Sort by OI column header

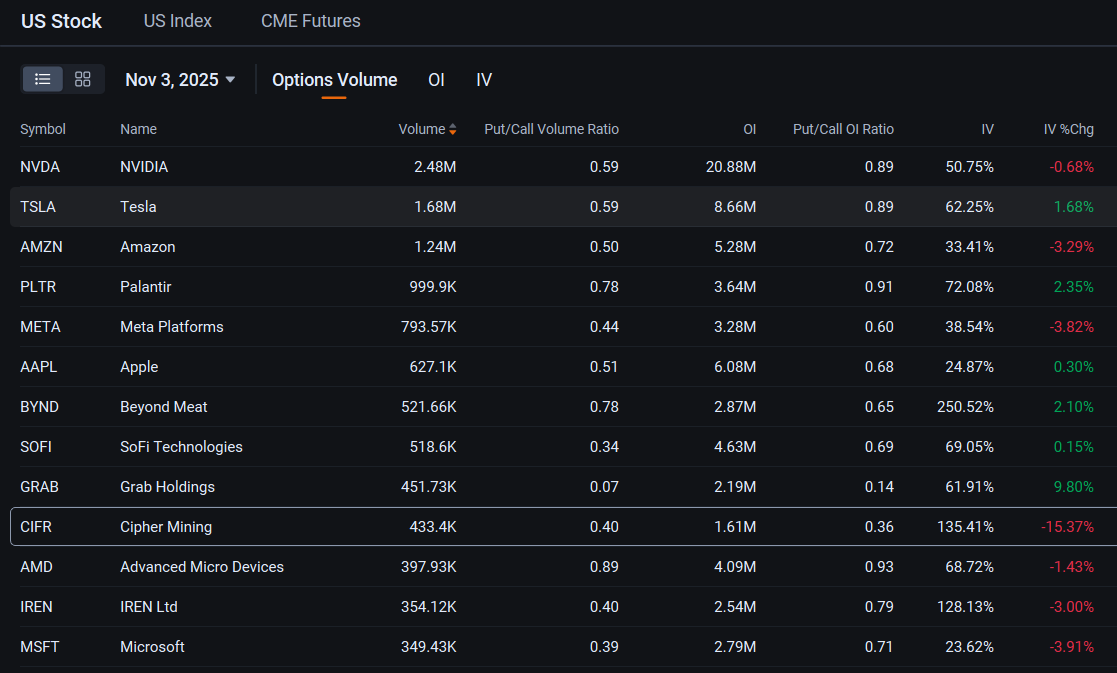749,130
